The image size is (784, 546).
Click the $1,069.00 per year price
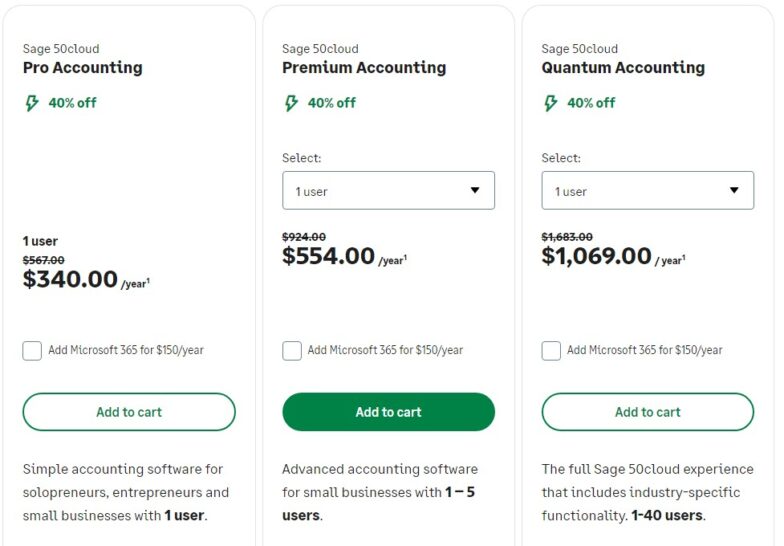(x=597, y=256)
